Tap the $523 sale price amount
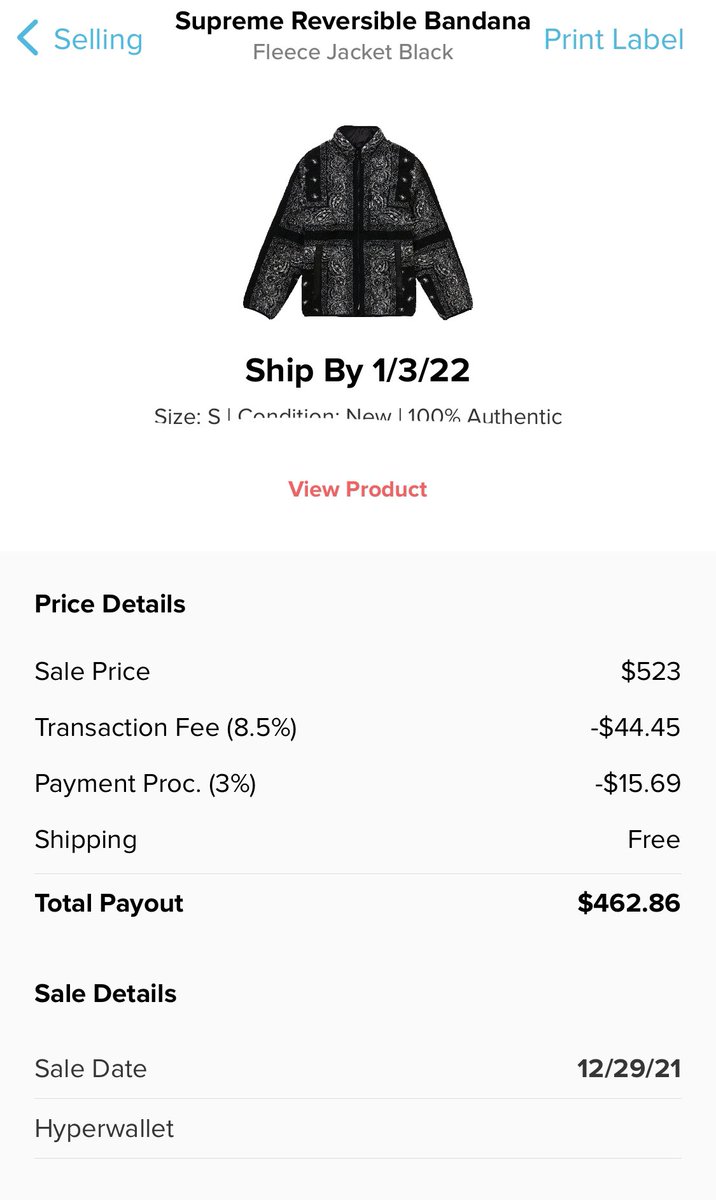The height and width of the screenshot is (1200, 716). pyautogui.click(x=650, y=671)
